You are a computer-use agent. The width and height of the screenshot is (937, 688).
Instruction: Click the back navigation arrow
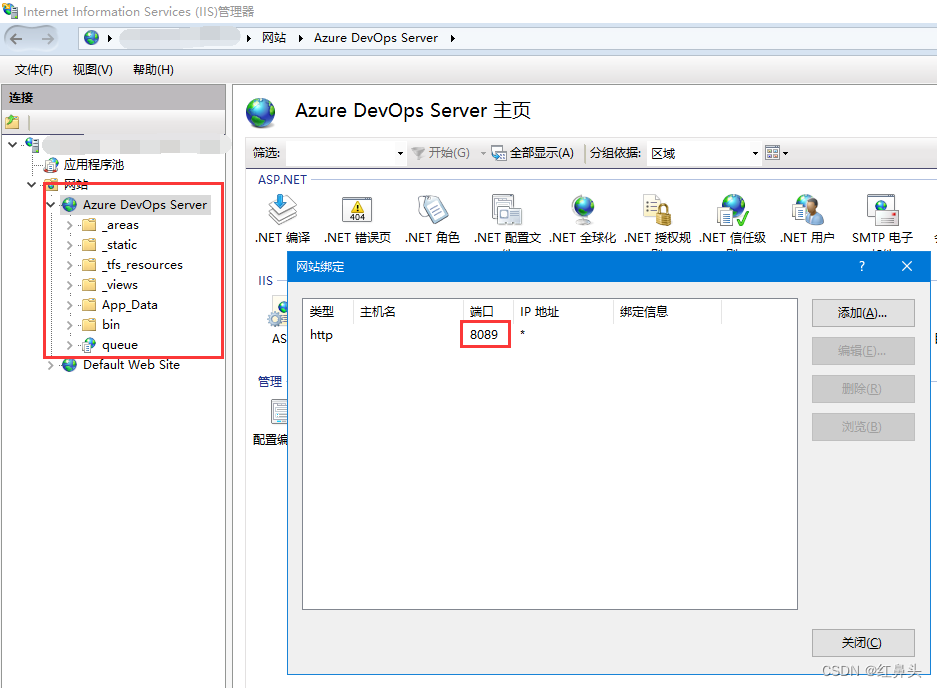coord(17,39)
